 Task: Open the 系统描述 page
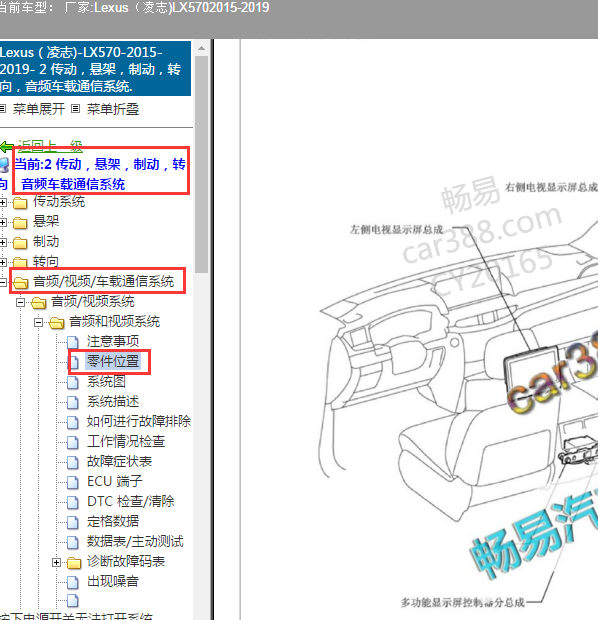pyautogui.click(x=113, y=401)
